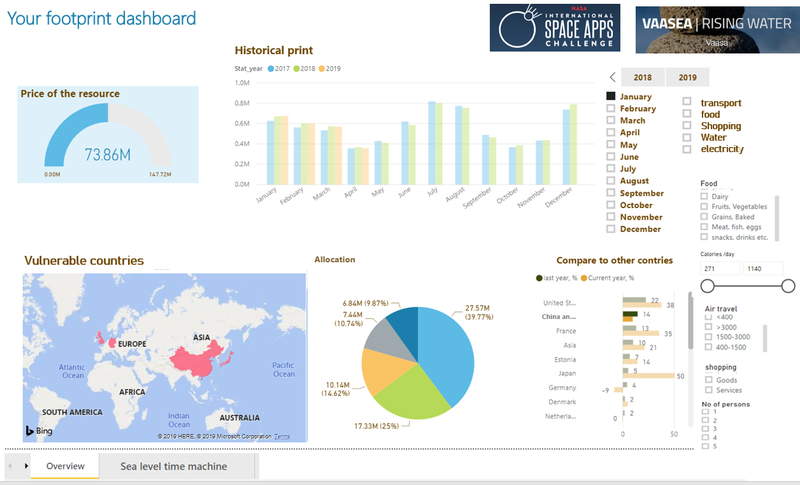The width and height of the screenshot is (800, 485).
Task: Click the NASA Space Apps Challenge logo
Action: [555, 27]
